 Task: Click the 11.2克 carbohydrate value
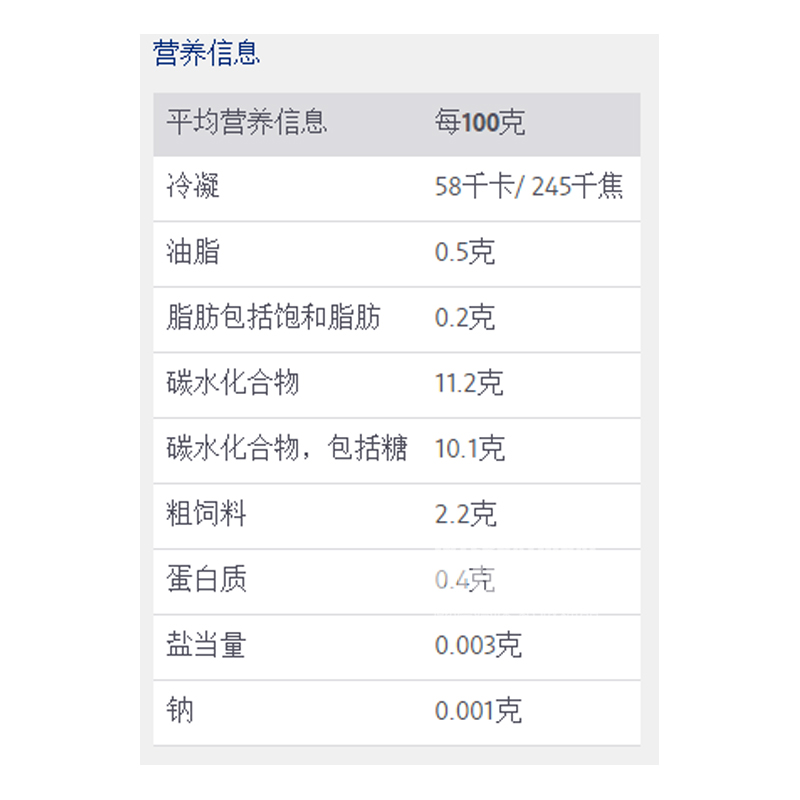(469, 384)
